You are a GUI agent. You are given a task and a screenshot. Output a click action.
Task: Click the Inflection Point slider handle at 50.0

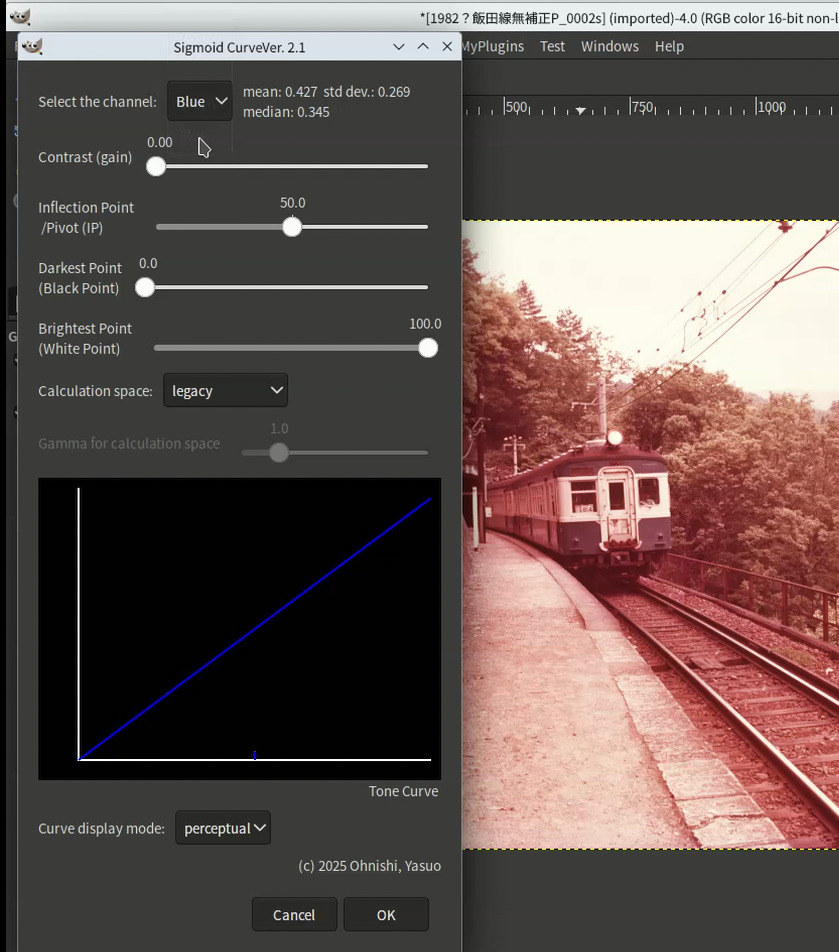(292, 227)
